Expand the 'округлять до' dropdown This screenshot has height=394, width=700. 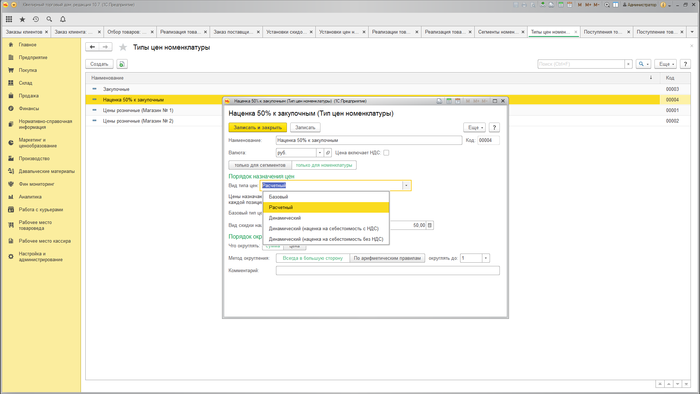(x=486, y=258)
